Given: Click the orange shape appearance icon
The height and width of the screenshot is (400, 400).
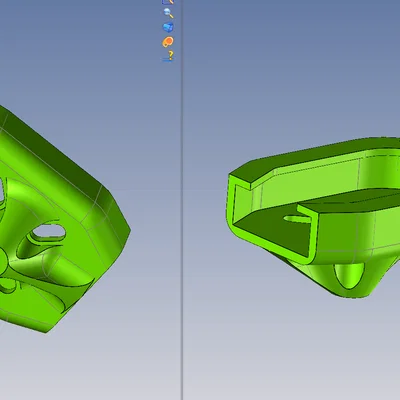Looking at the screenshot, I should tap(168, 42).
